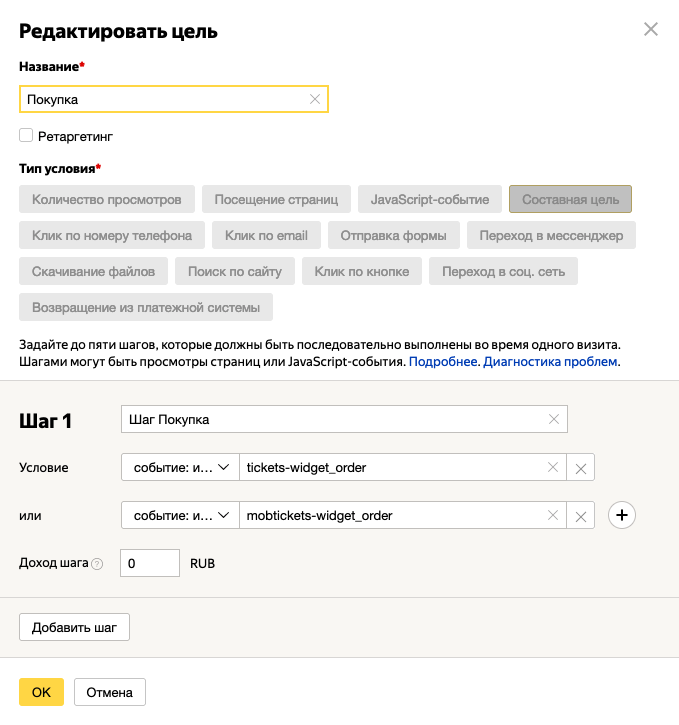
Task: Clear the tickets-widget_order value
Action: pos(553,467)
